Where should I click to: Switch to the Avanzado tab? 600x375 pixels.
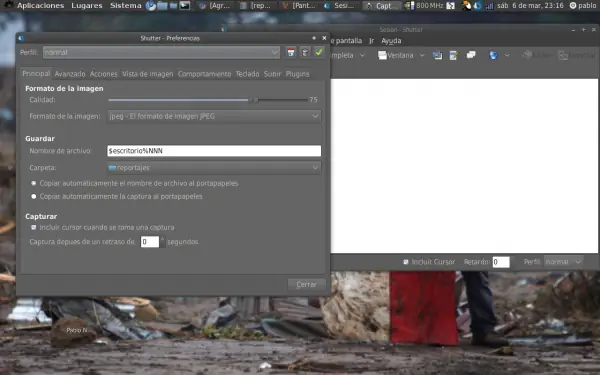coord(70,74)
